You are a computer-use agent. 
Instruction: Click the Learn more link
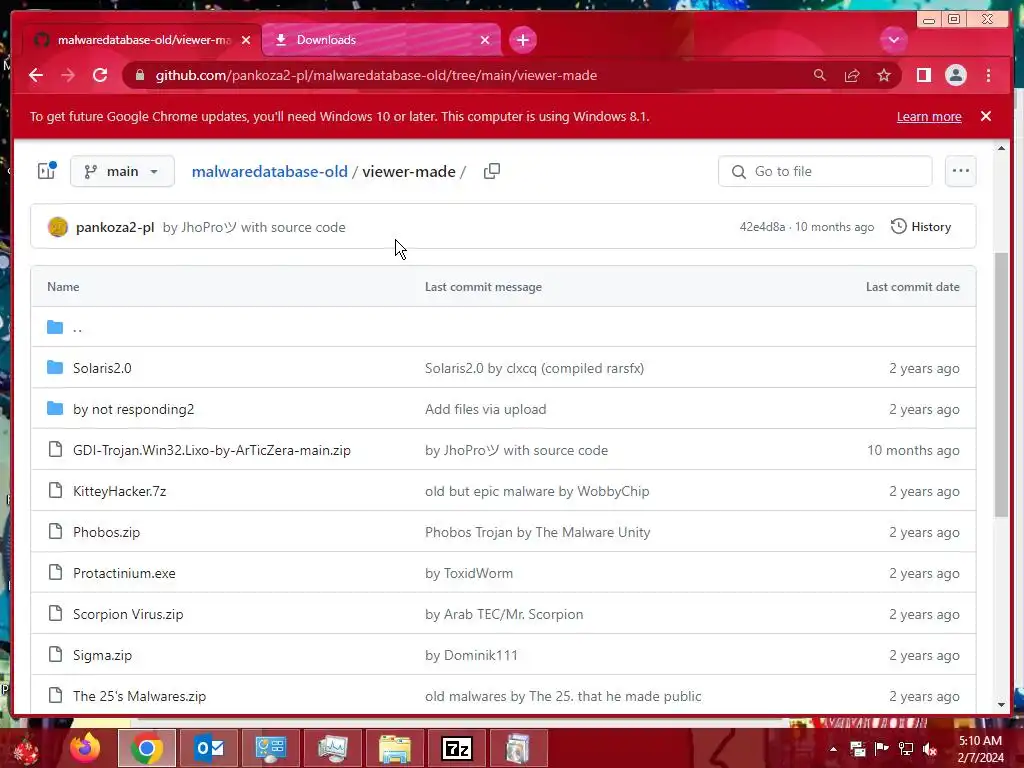coord(929,116)
